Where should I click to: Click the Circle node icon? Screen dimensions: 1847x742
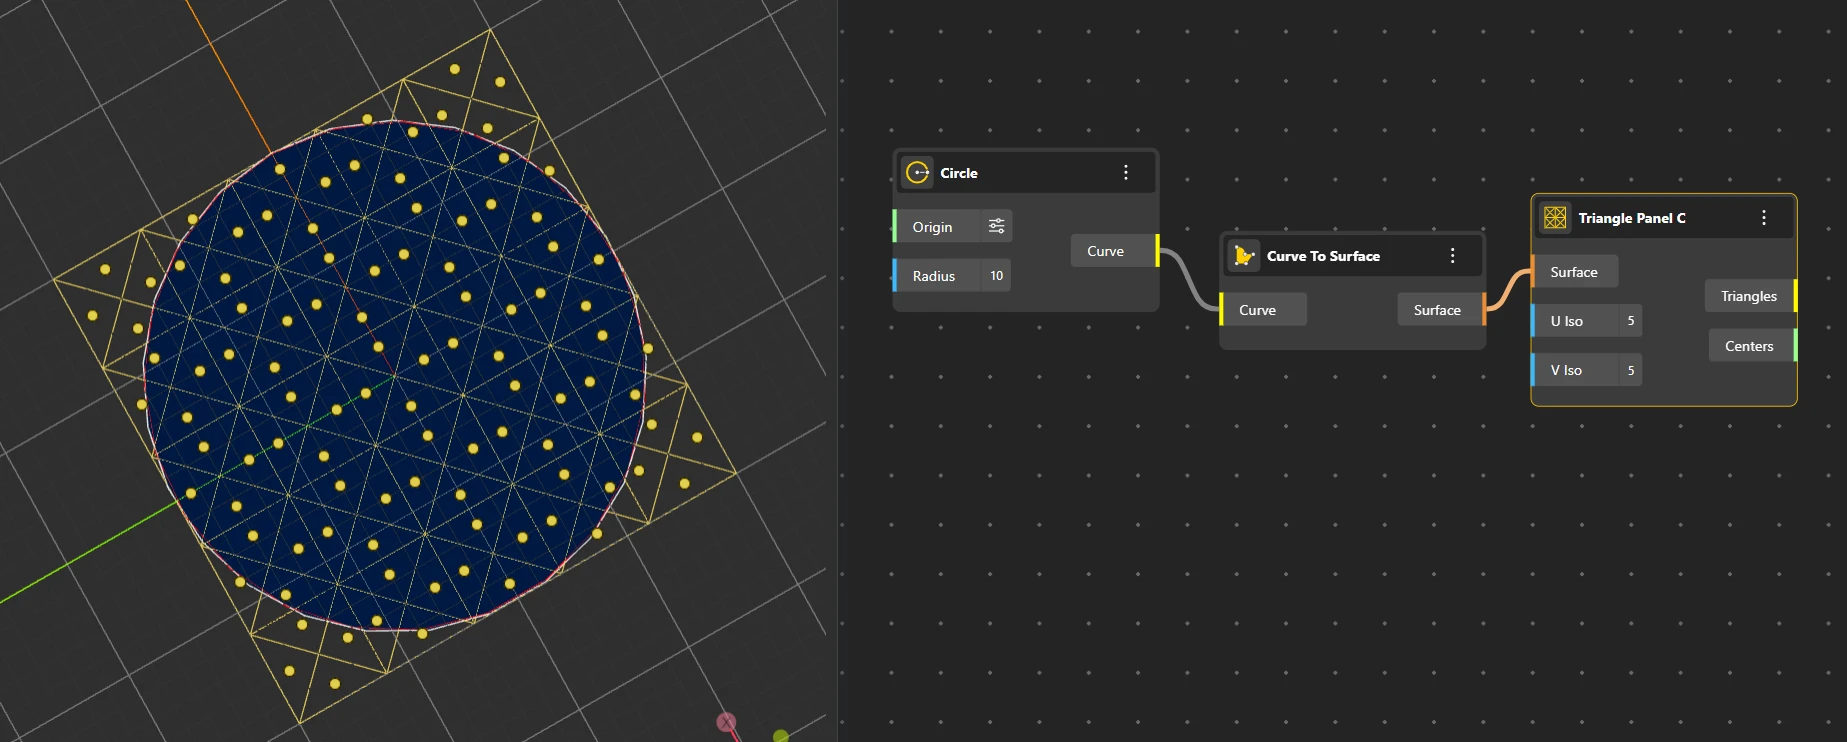918,173
